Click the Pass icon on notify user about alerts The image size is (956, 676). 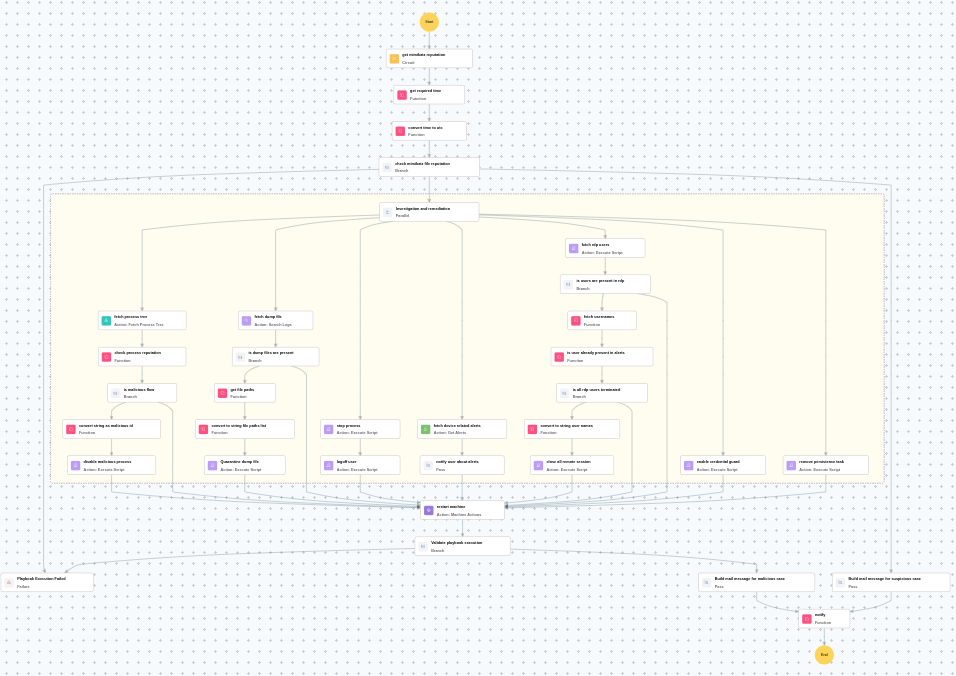click(x=428, y=465)
